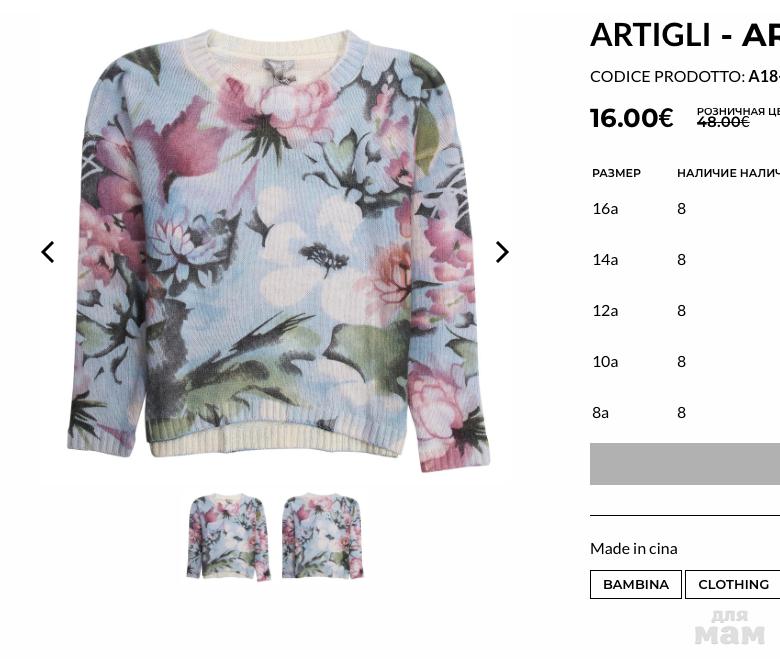
Task: Go to next product image arrow
Action: [502, 252]
